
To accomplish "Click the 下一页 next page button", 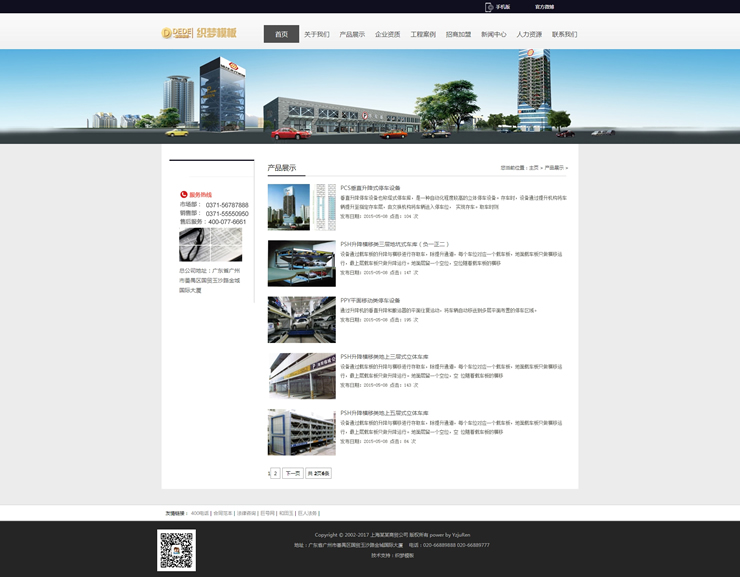I will click(x=292, y=473).
